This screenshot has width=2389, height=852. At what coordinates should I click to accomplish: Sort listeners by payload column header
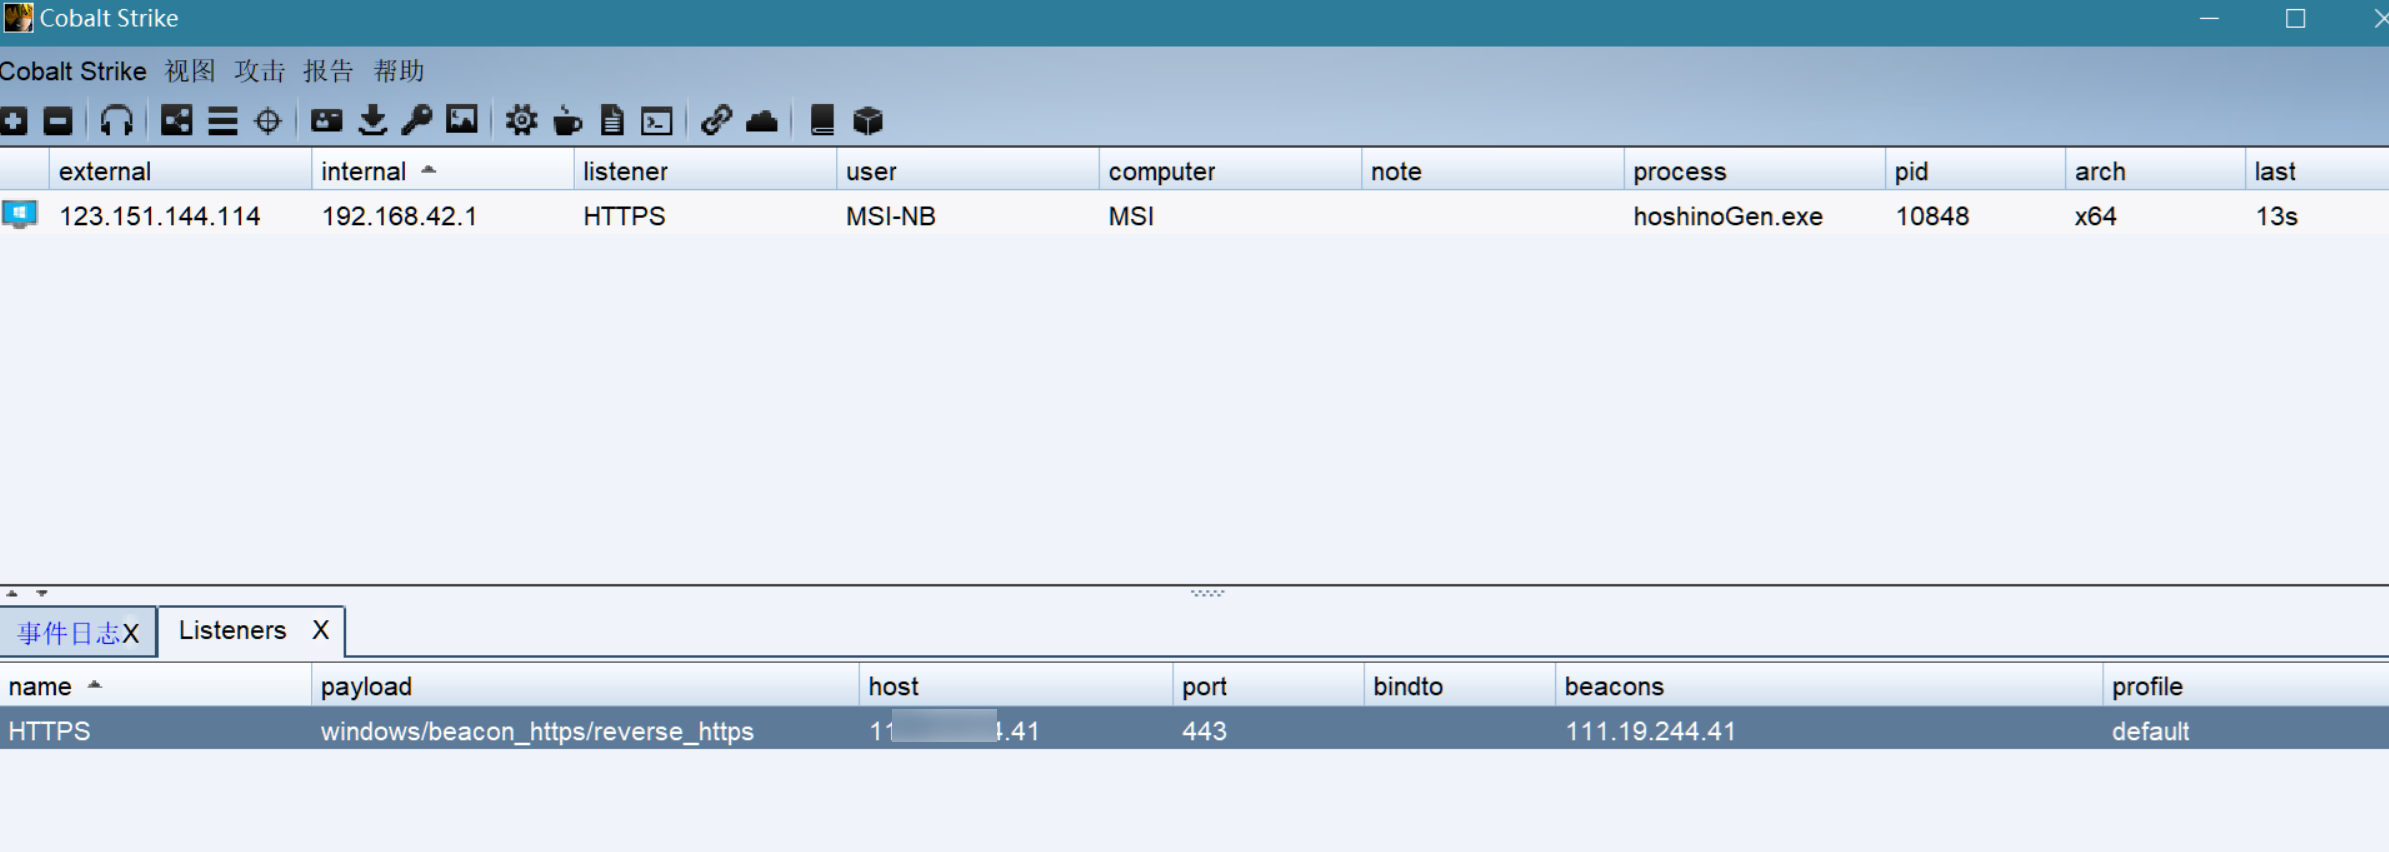tap(585, 686)
